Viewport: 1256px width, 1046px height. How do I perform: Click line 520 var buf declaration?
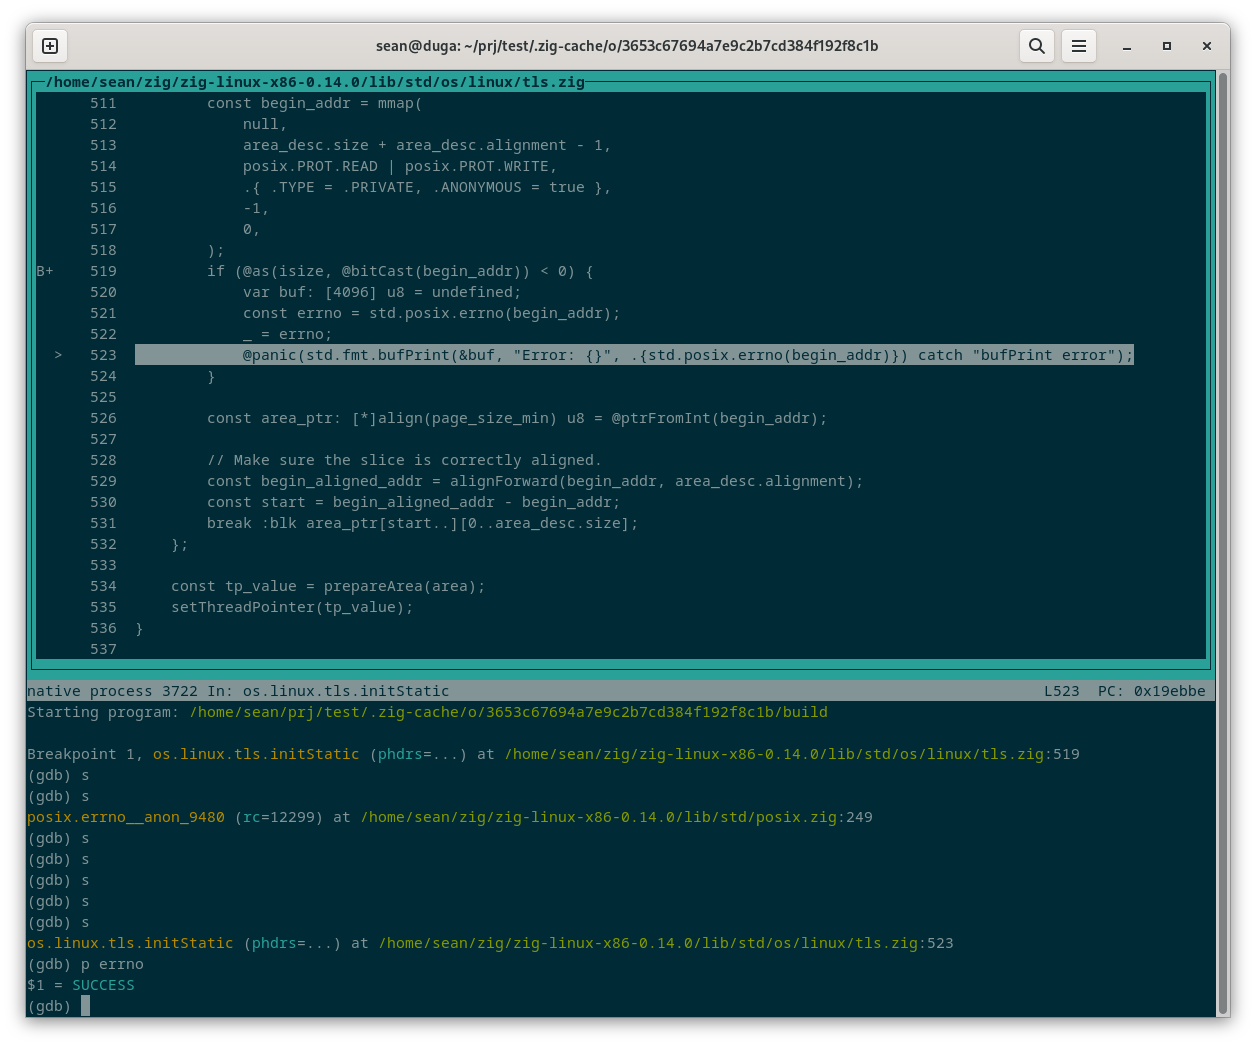tap(381, 292)
